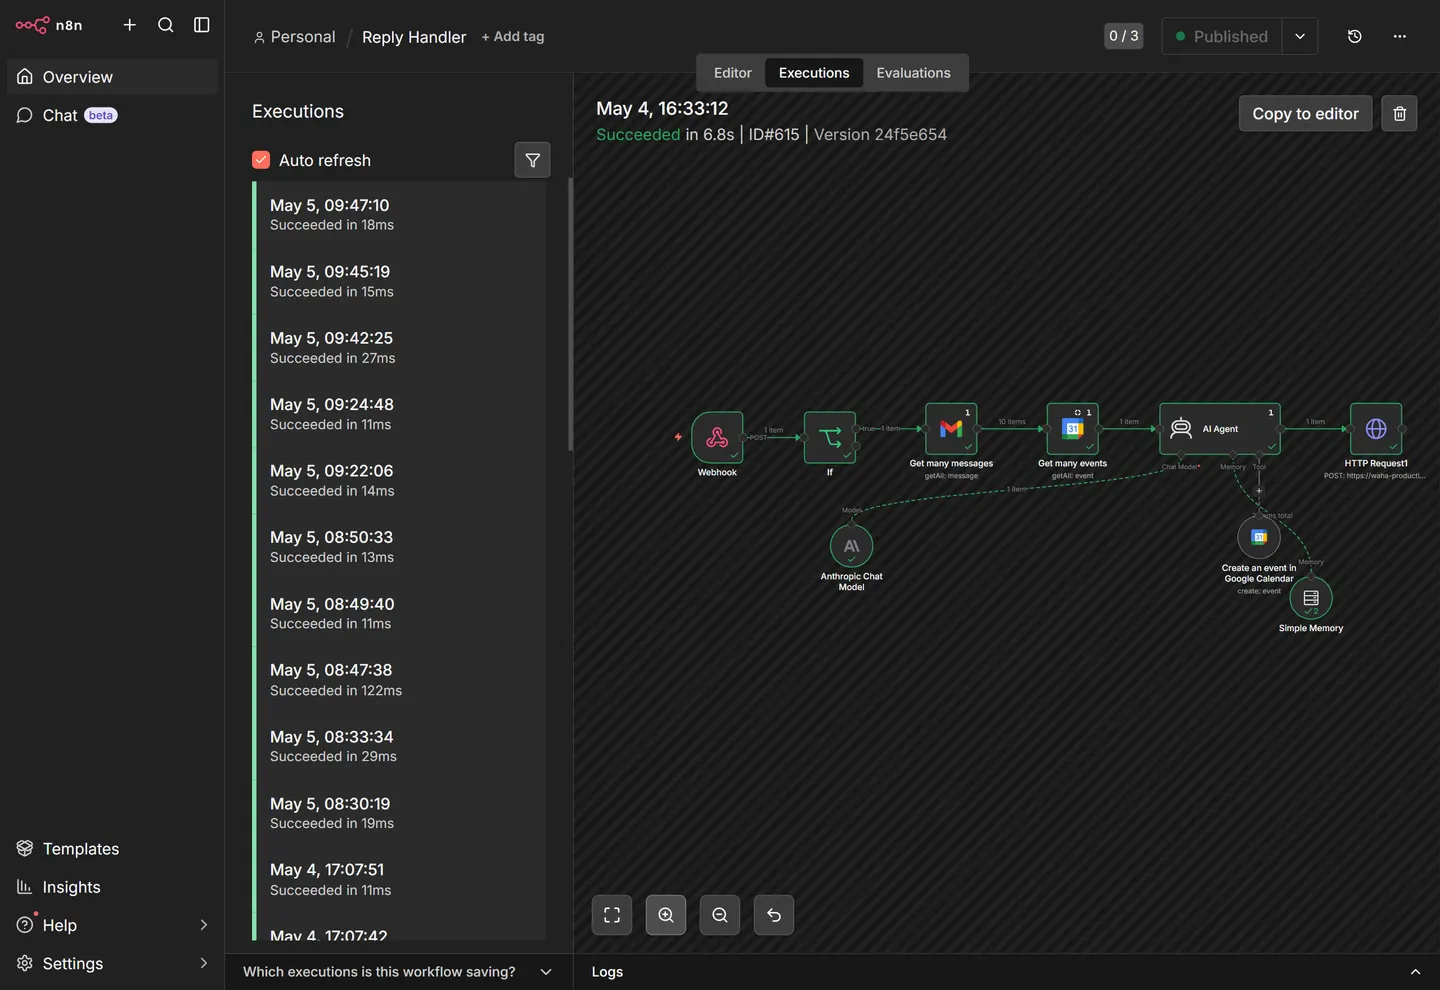Select the HTTP Request1 node
This screenshot has height=990, width=1440.
pyautogui.click(x=1376, y=429)
